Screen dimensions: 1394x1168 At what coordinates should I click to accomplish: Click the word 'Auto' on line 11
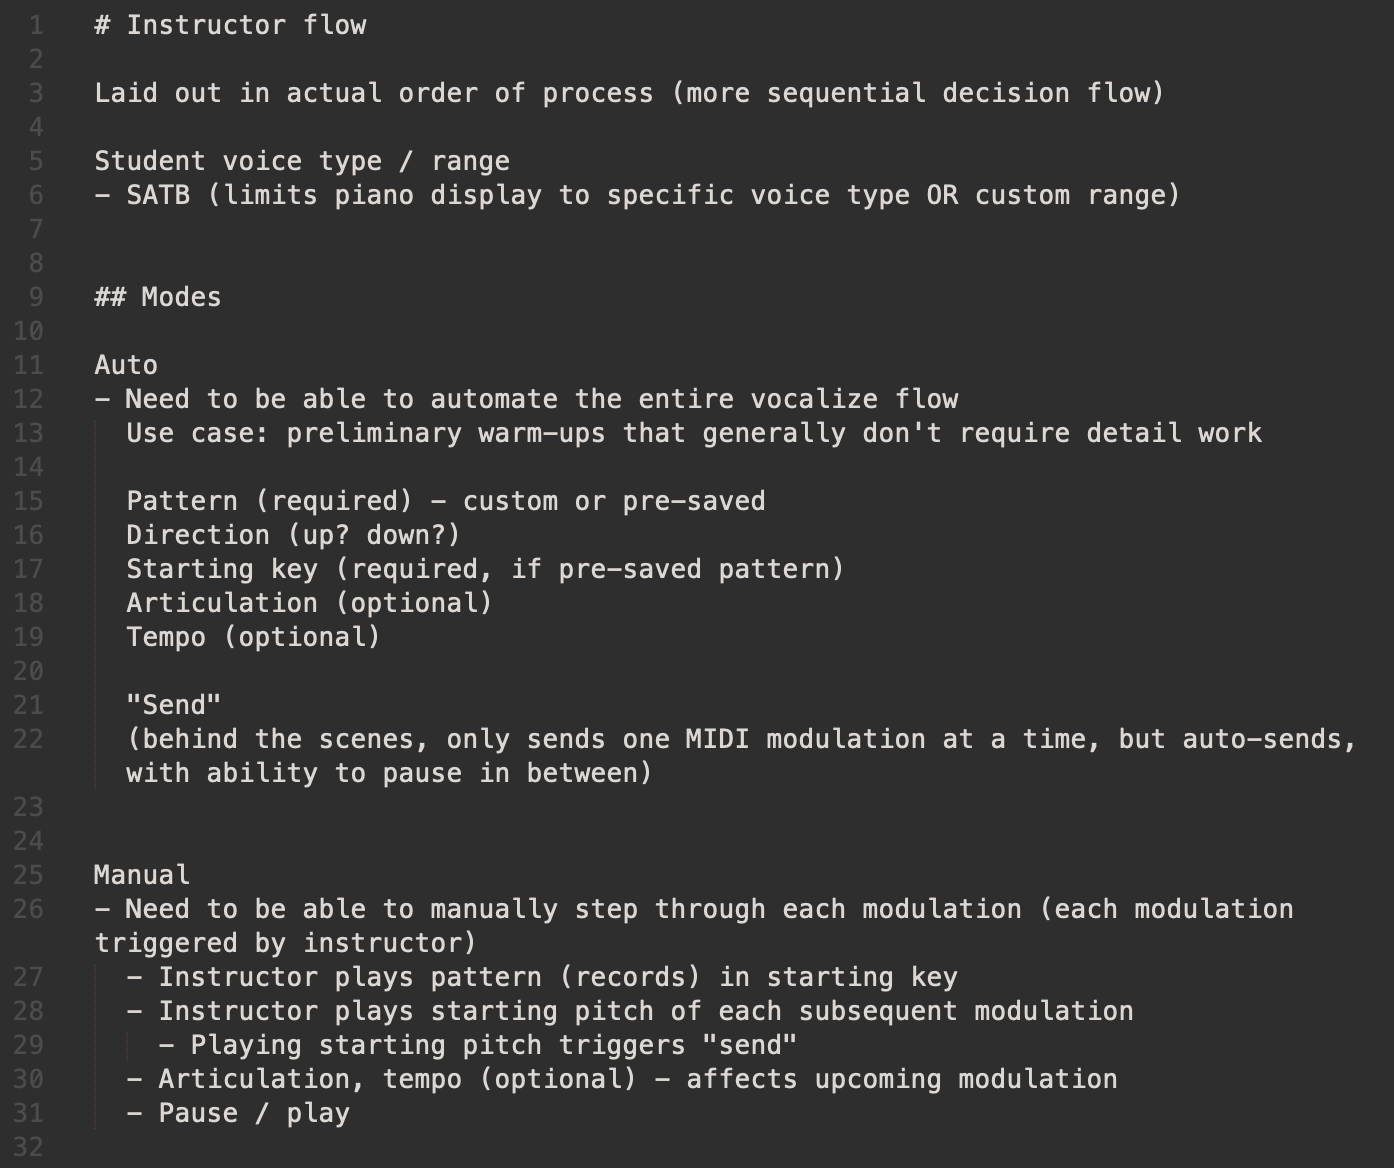pyautogui.click(x=126, y=365)
